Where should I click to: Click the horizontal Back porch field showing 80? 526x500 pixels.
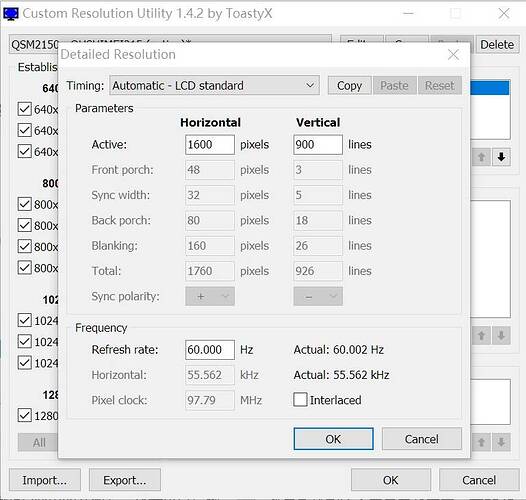[210, 220]
